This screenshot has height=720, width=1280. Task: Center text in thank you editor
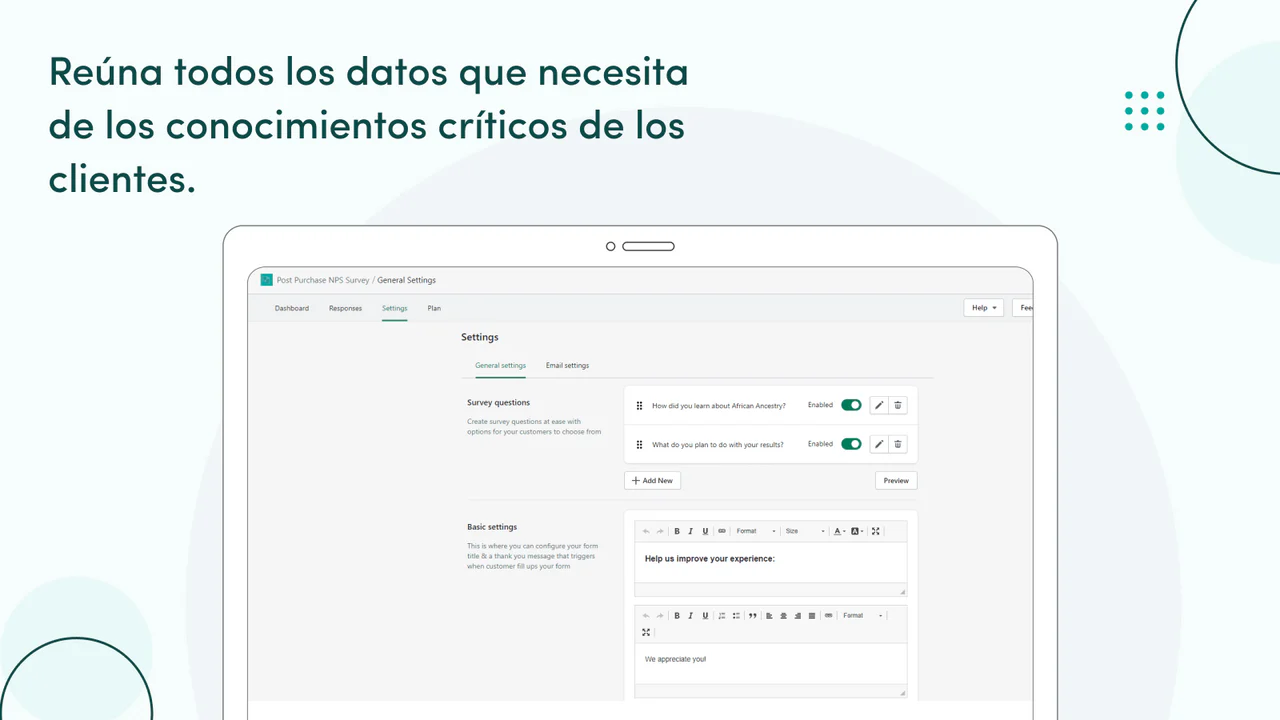(783, 615)
